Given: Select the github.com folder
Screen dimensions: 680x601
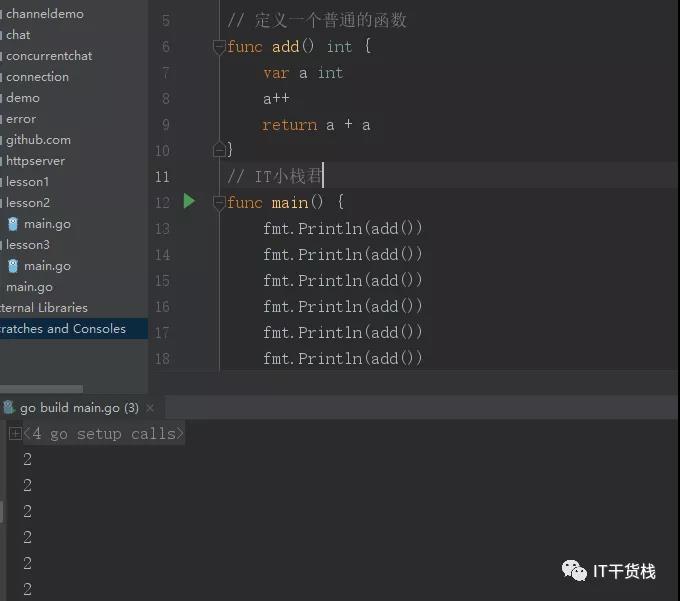Looking at the screenshot, I should (x=38, y=140).
